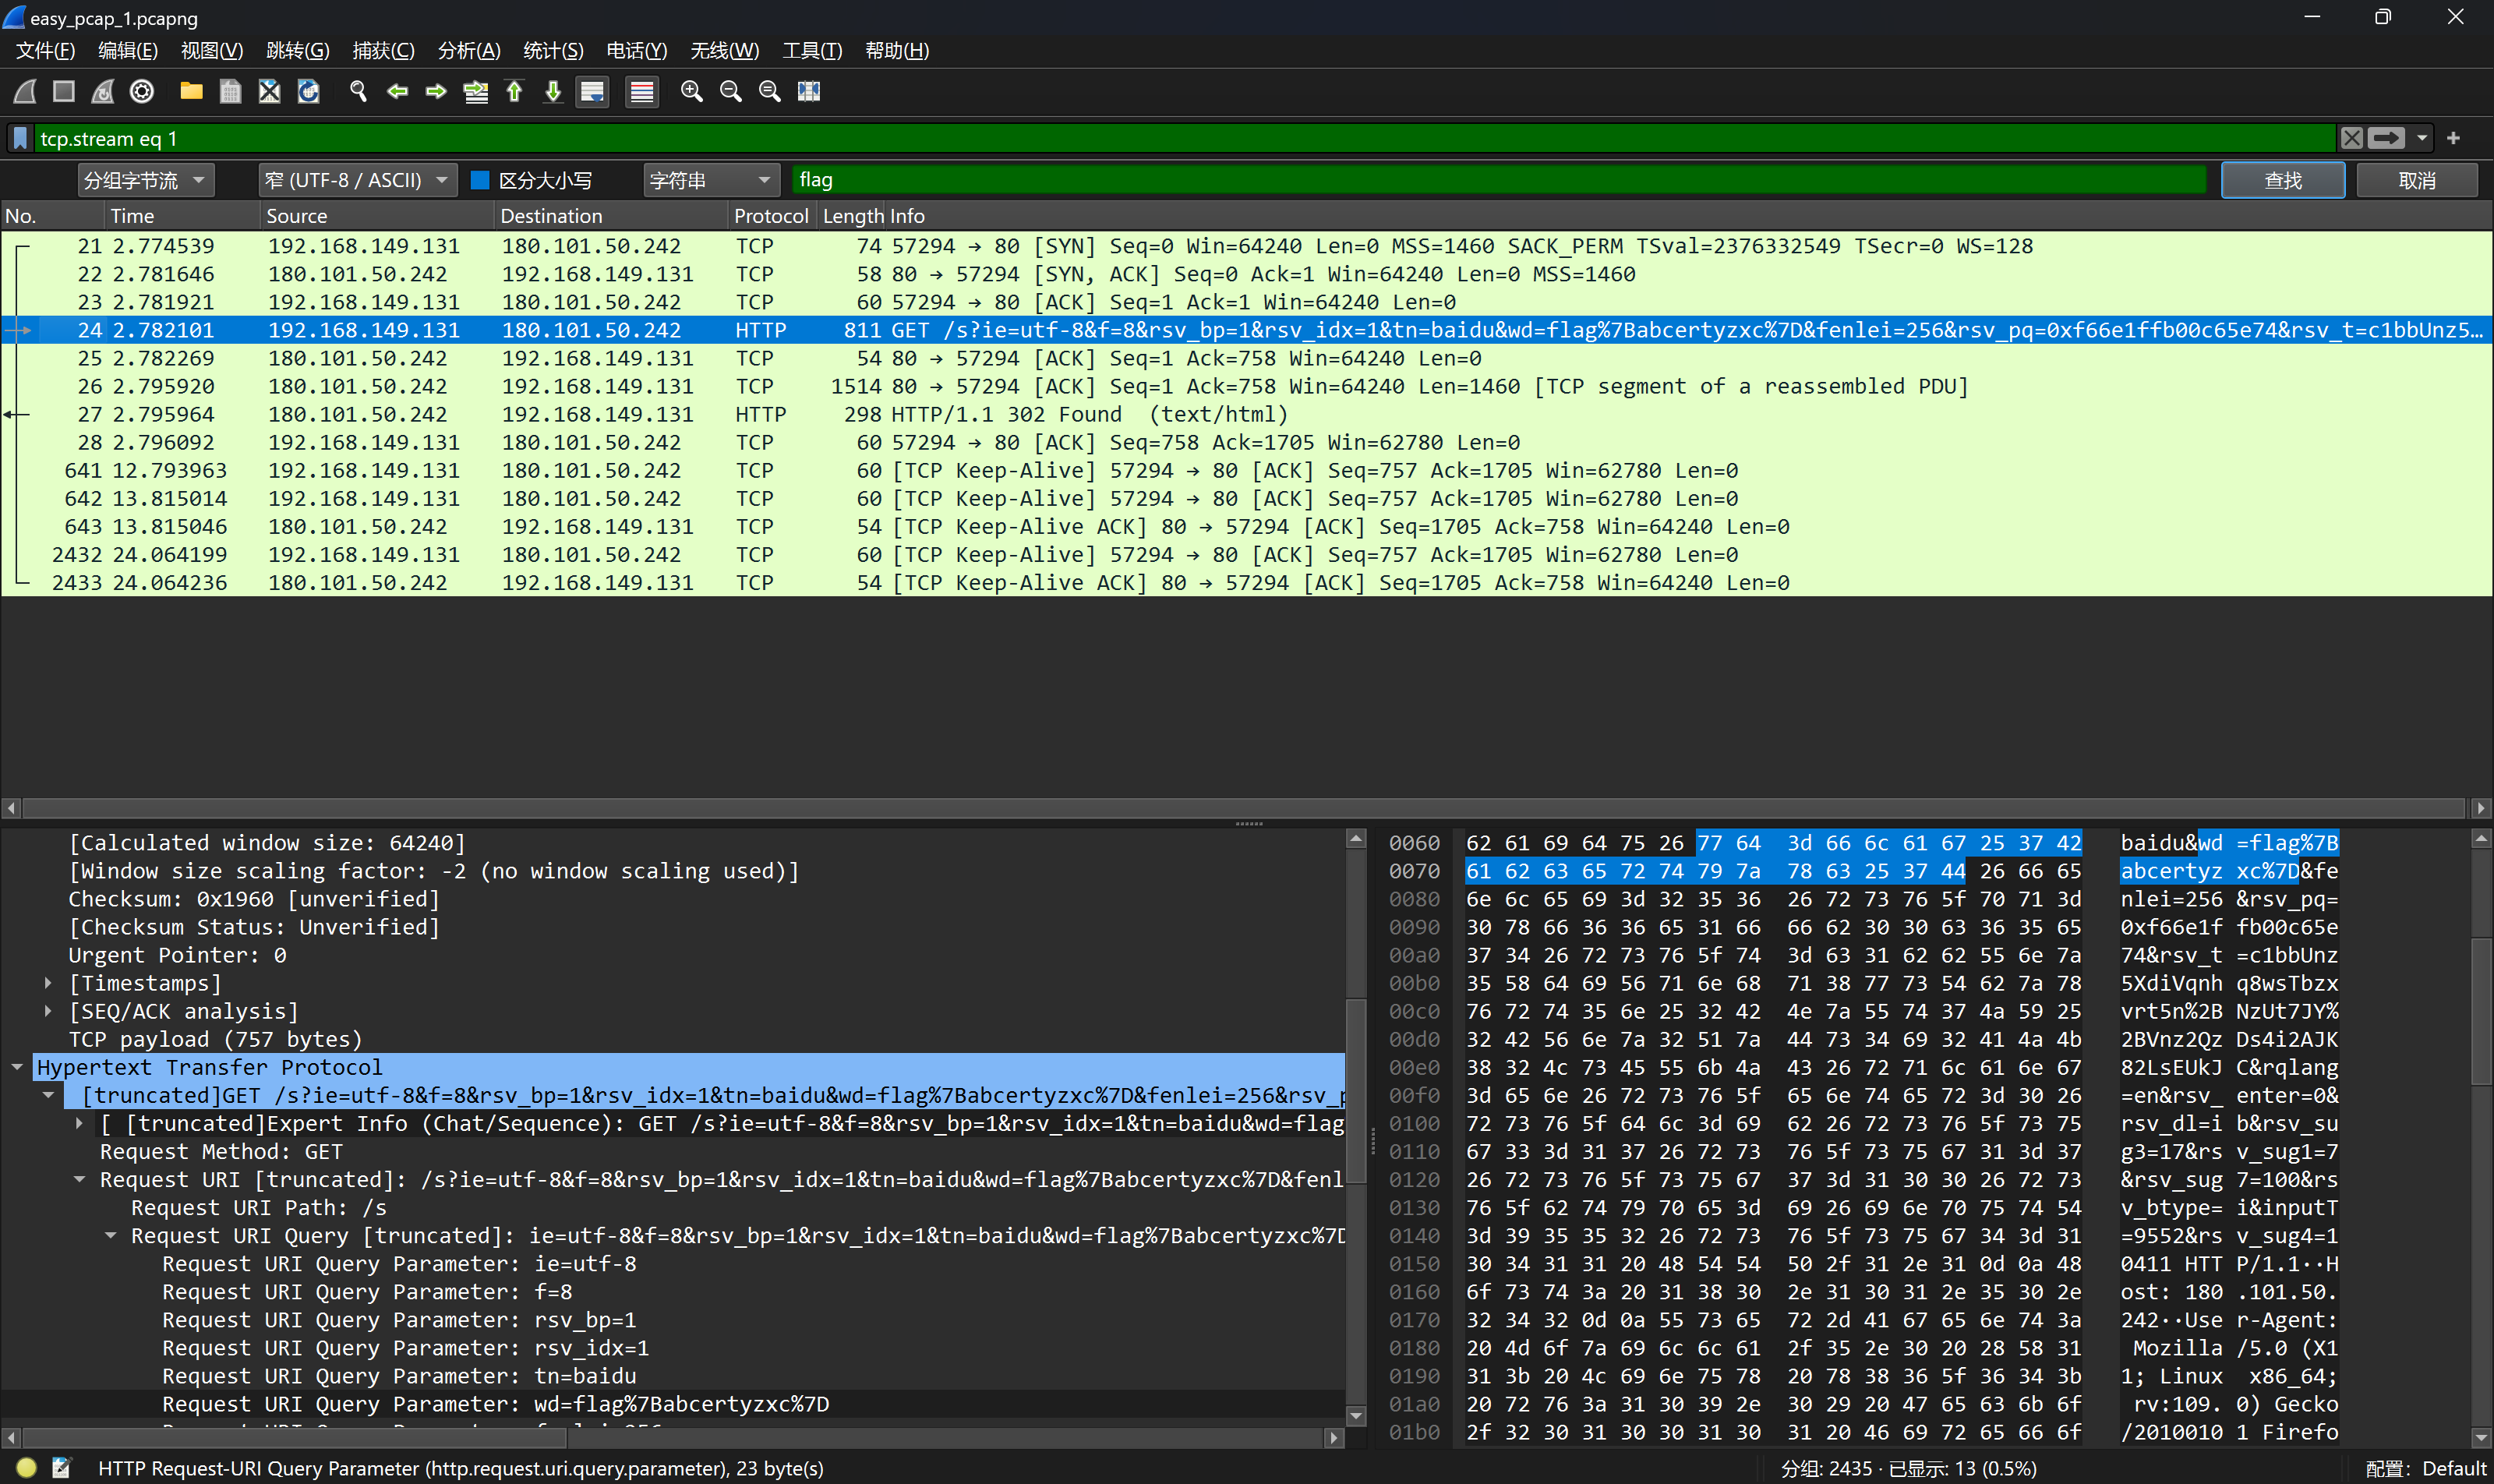The image size is (2494, 1484).
Task: Jump to first packet up arrow
Action: click(514, 91)
